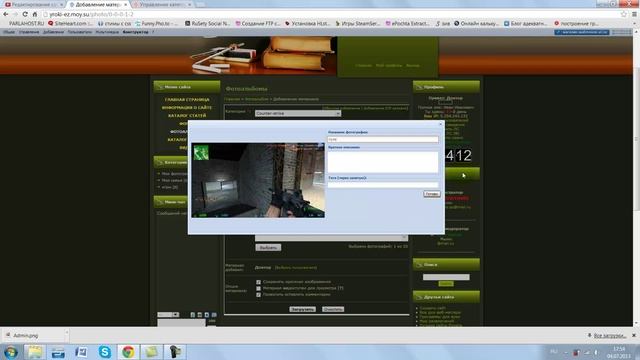Image resolution: width=640 pixels, height=360 pixels.
Task: Click the tags input field
Action: click(383, 185)
